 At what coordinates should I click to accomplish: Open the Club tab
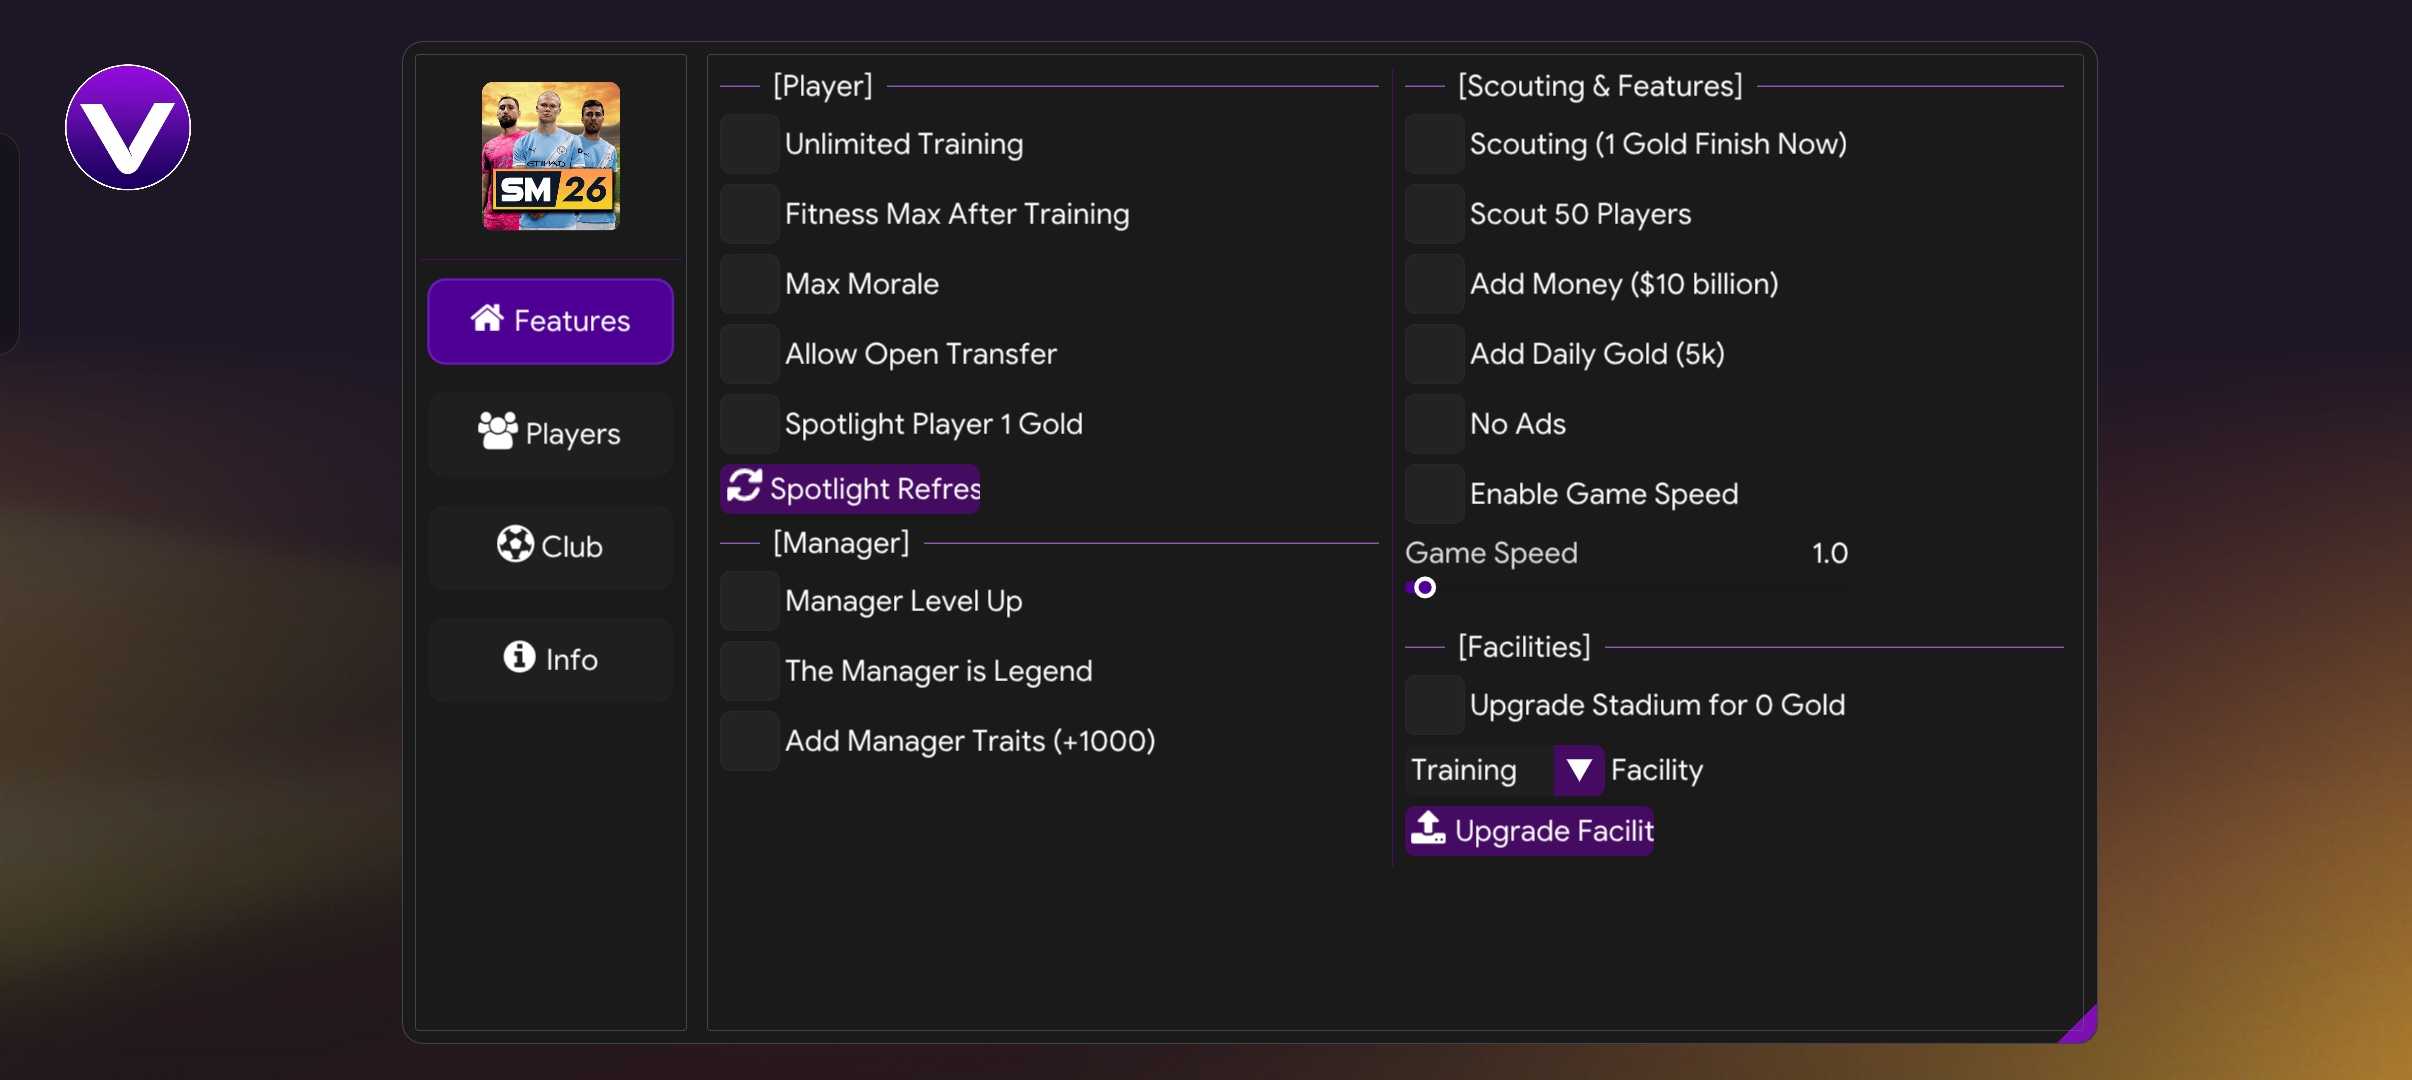click(x=550, y=546)
